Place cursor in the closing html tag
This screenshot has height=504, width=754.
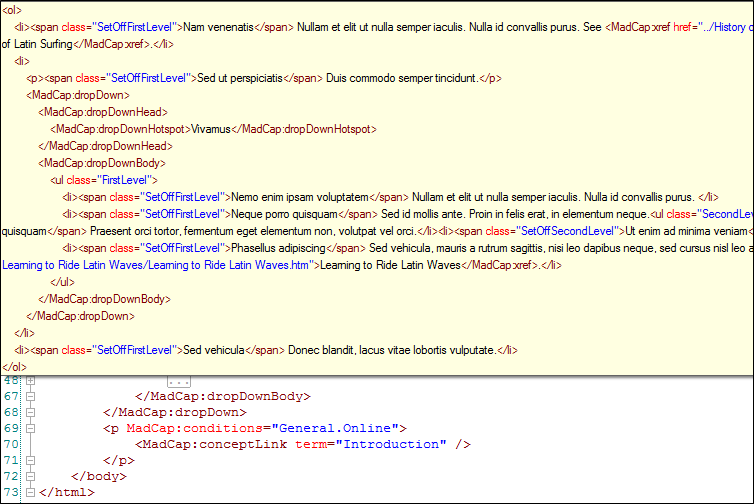tap(67, 492)
